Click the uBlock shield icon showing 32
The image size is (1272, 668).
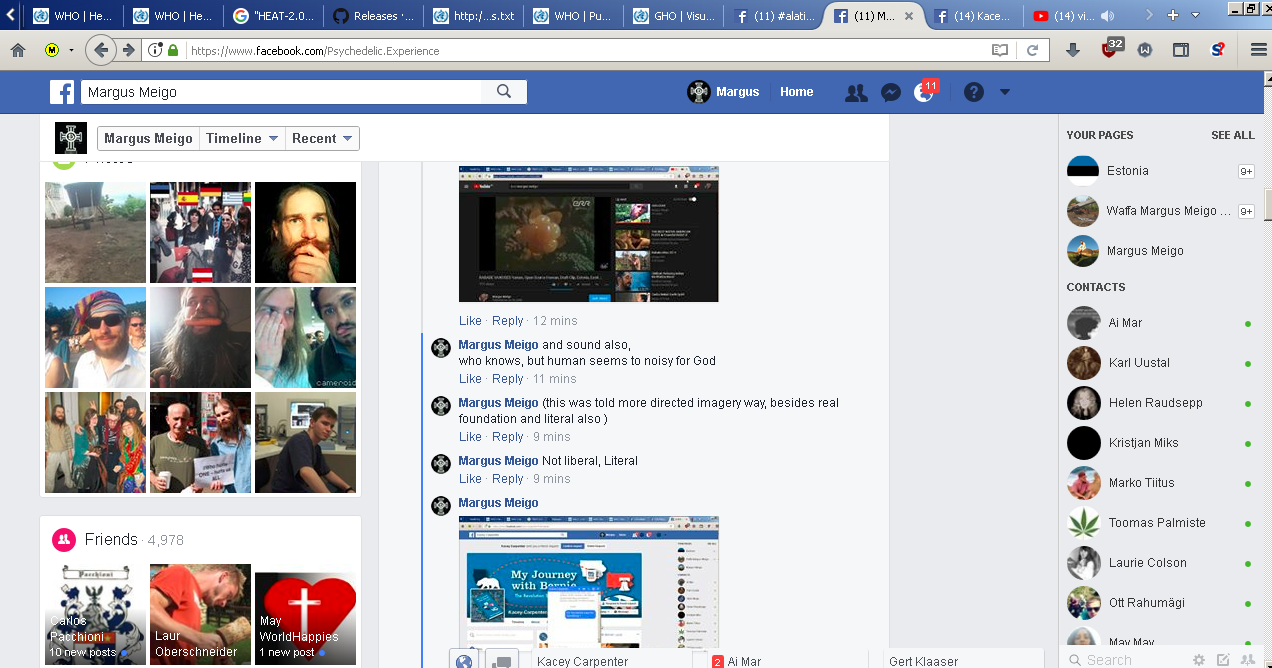[x=1111, y=47]
